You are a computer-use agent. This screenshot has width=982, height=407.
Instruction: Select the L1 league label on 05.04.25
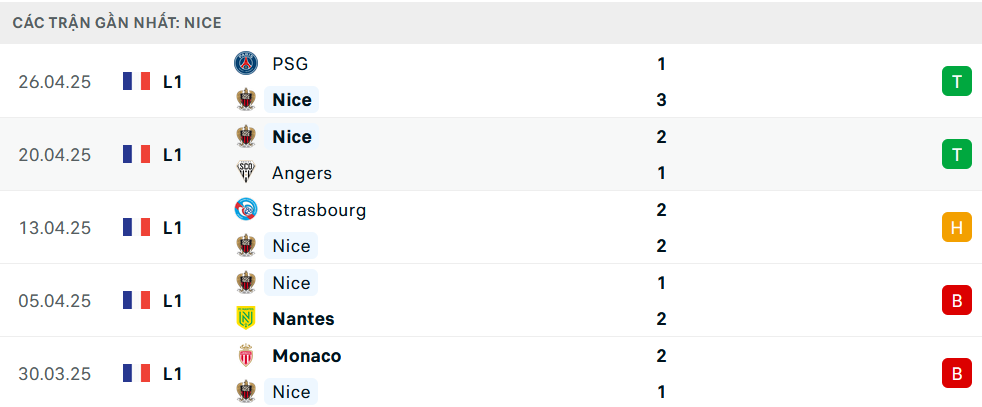172,301
